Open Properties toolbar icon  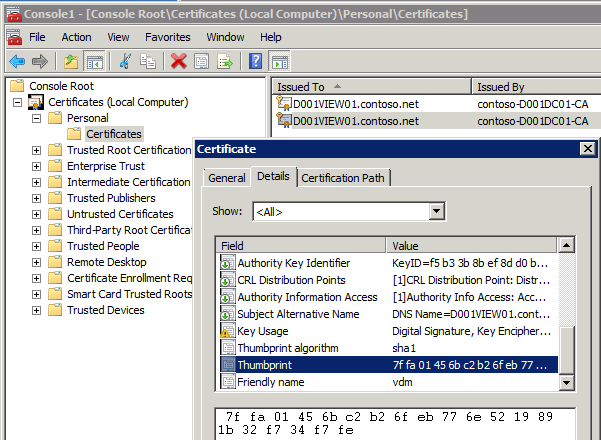pyautogui.click(x=202, y=61)
